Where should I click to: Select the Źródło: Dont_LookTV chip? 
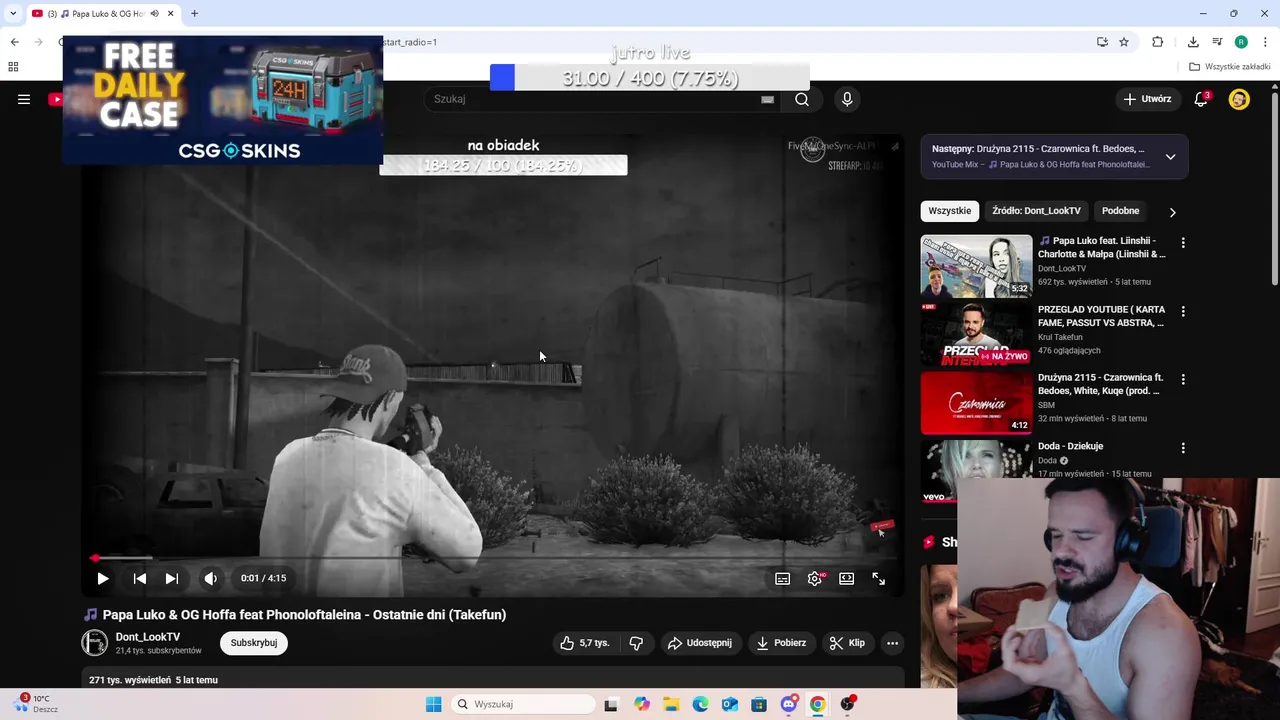pyautogui.click(x=1036, y=211)
